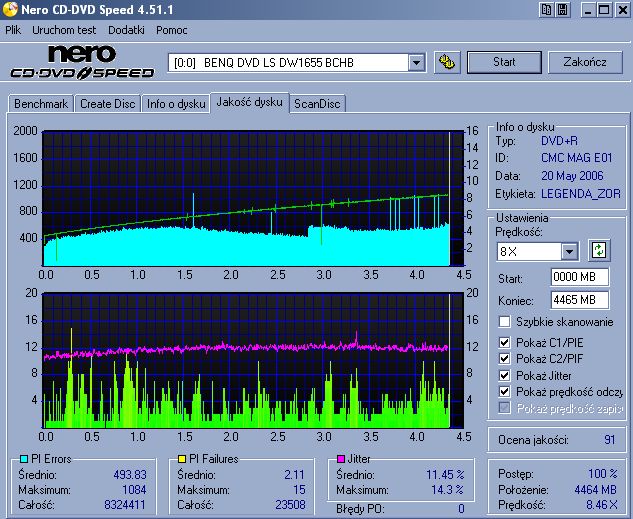The image size is (633, 519).
Task: Click the label value LEGENDA_ZOR
Action: [x=581, y=194]
